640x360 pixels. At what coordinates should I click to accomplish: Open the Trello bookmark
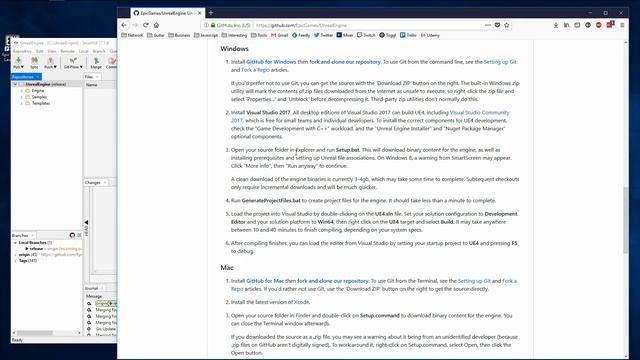click(408, 35)
